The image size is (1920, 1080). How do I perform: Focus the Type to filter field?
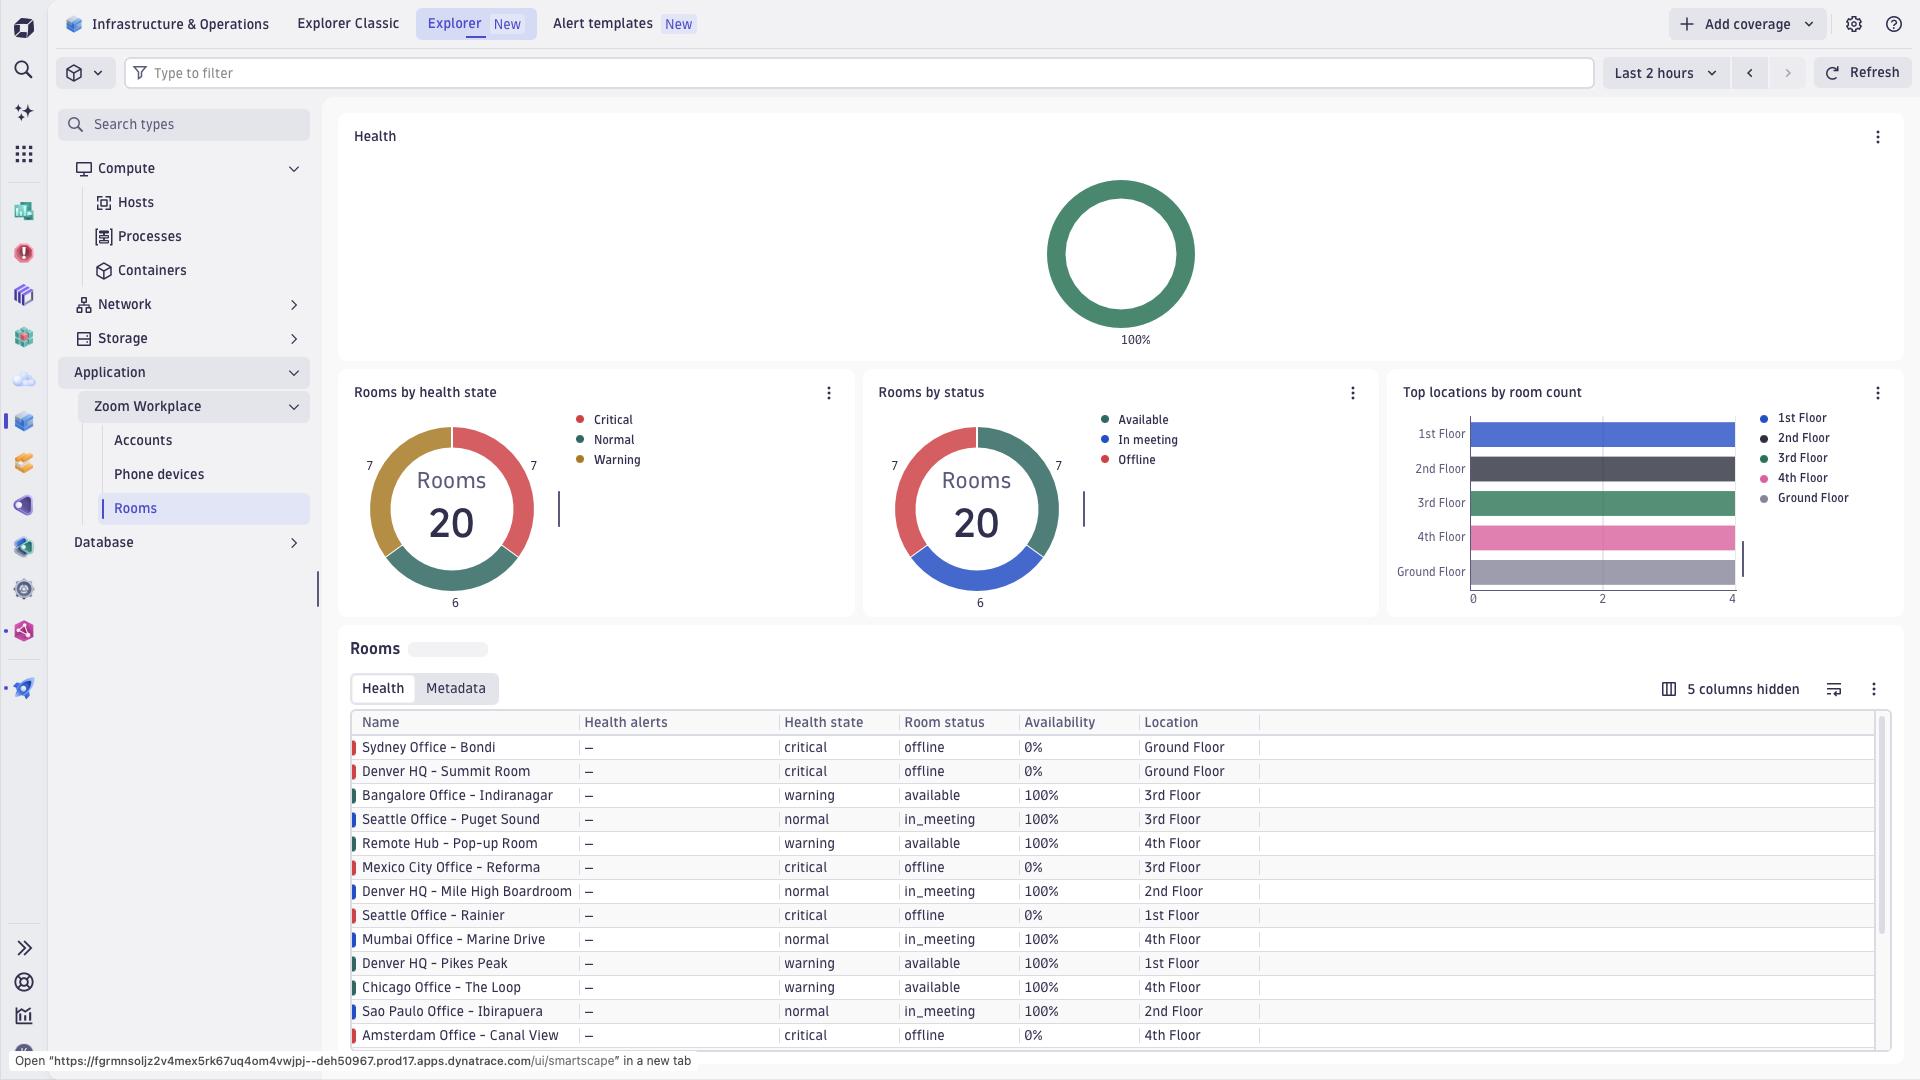pyautogui.click(x=860, y=73)
